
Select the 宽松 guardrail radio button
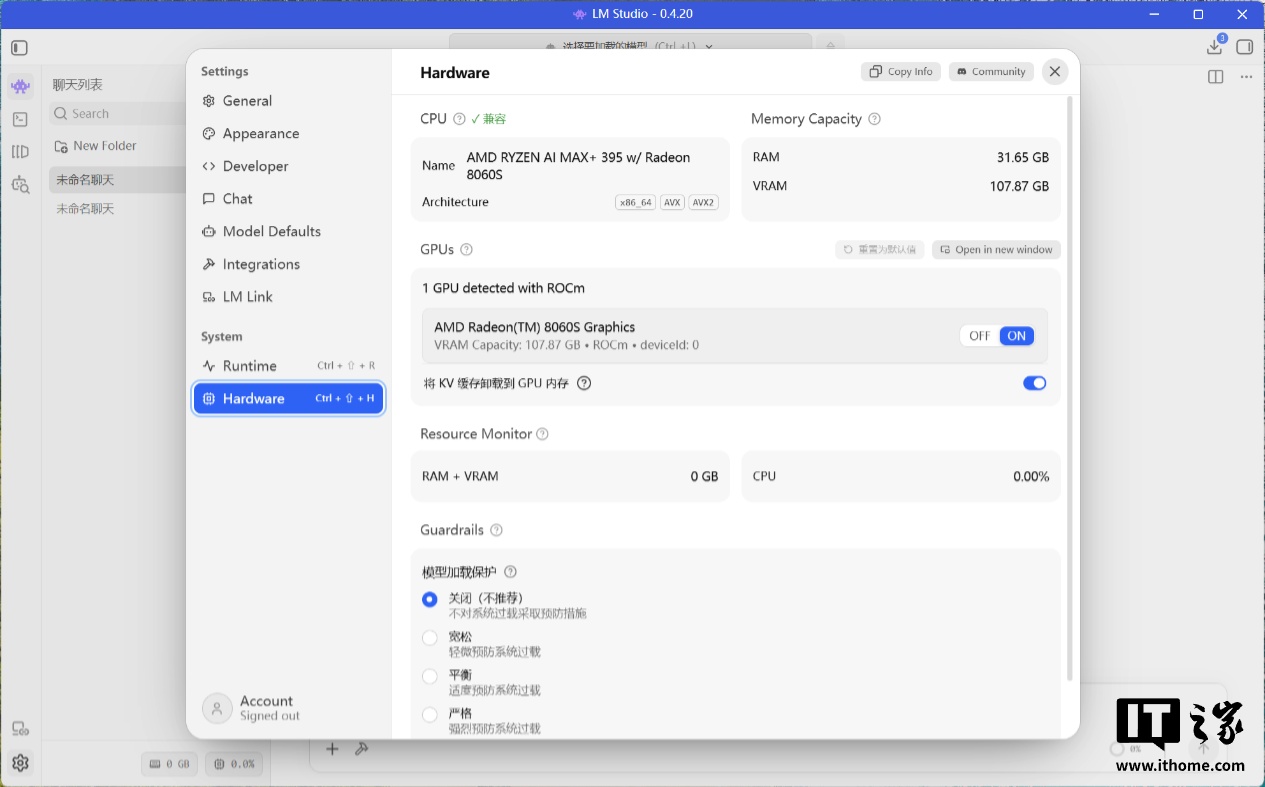(x=430, y=637)
